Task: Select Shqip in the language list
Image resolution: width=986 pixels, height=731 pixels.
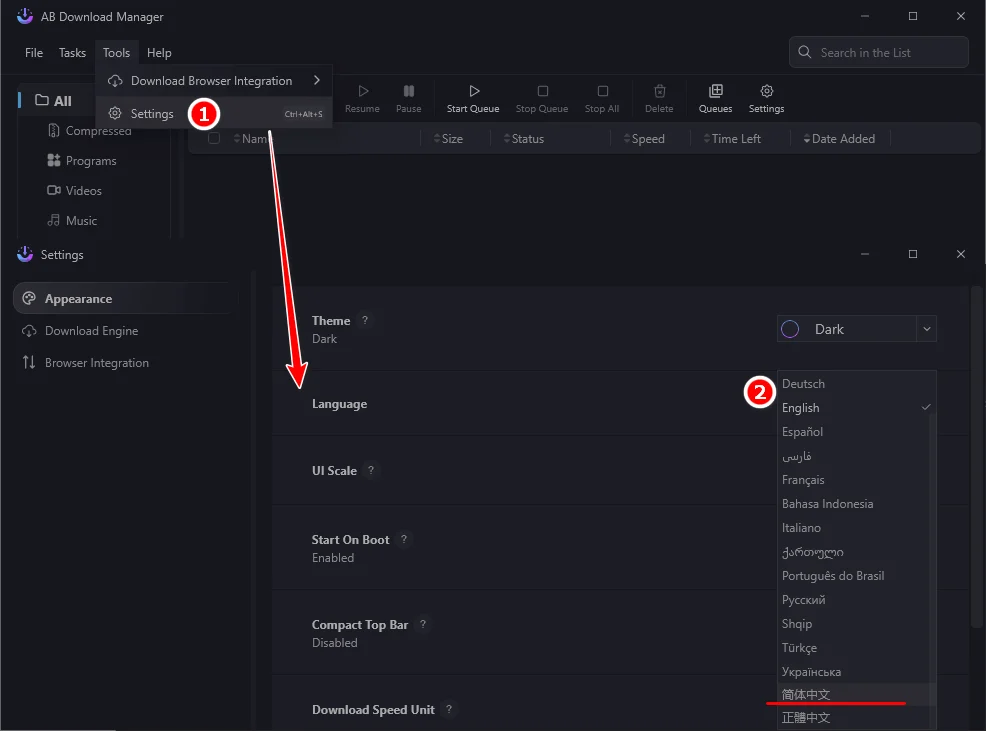Action: (855, 624)
